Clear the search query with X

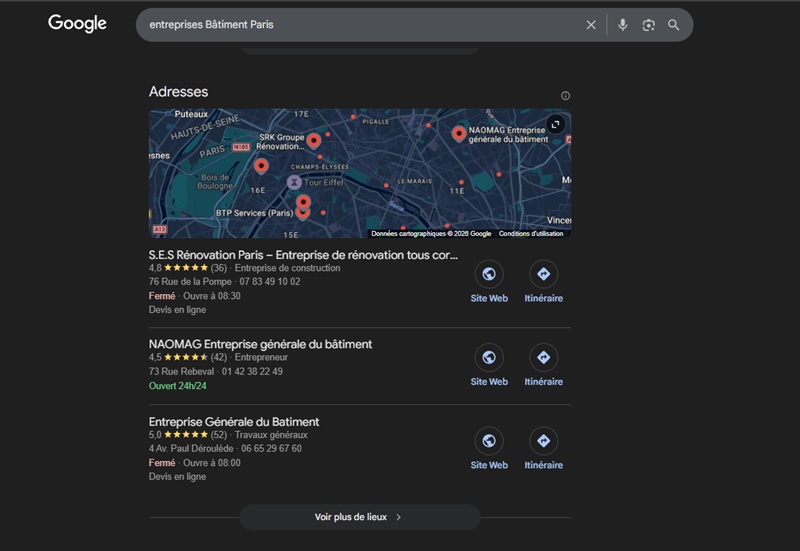tap(591, 25)
